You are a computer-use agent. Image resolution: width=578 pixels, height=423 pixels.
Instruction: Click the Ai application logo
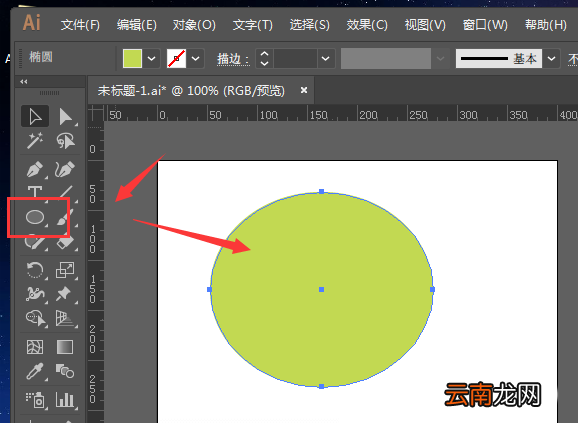click(x=32, y=22)
